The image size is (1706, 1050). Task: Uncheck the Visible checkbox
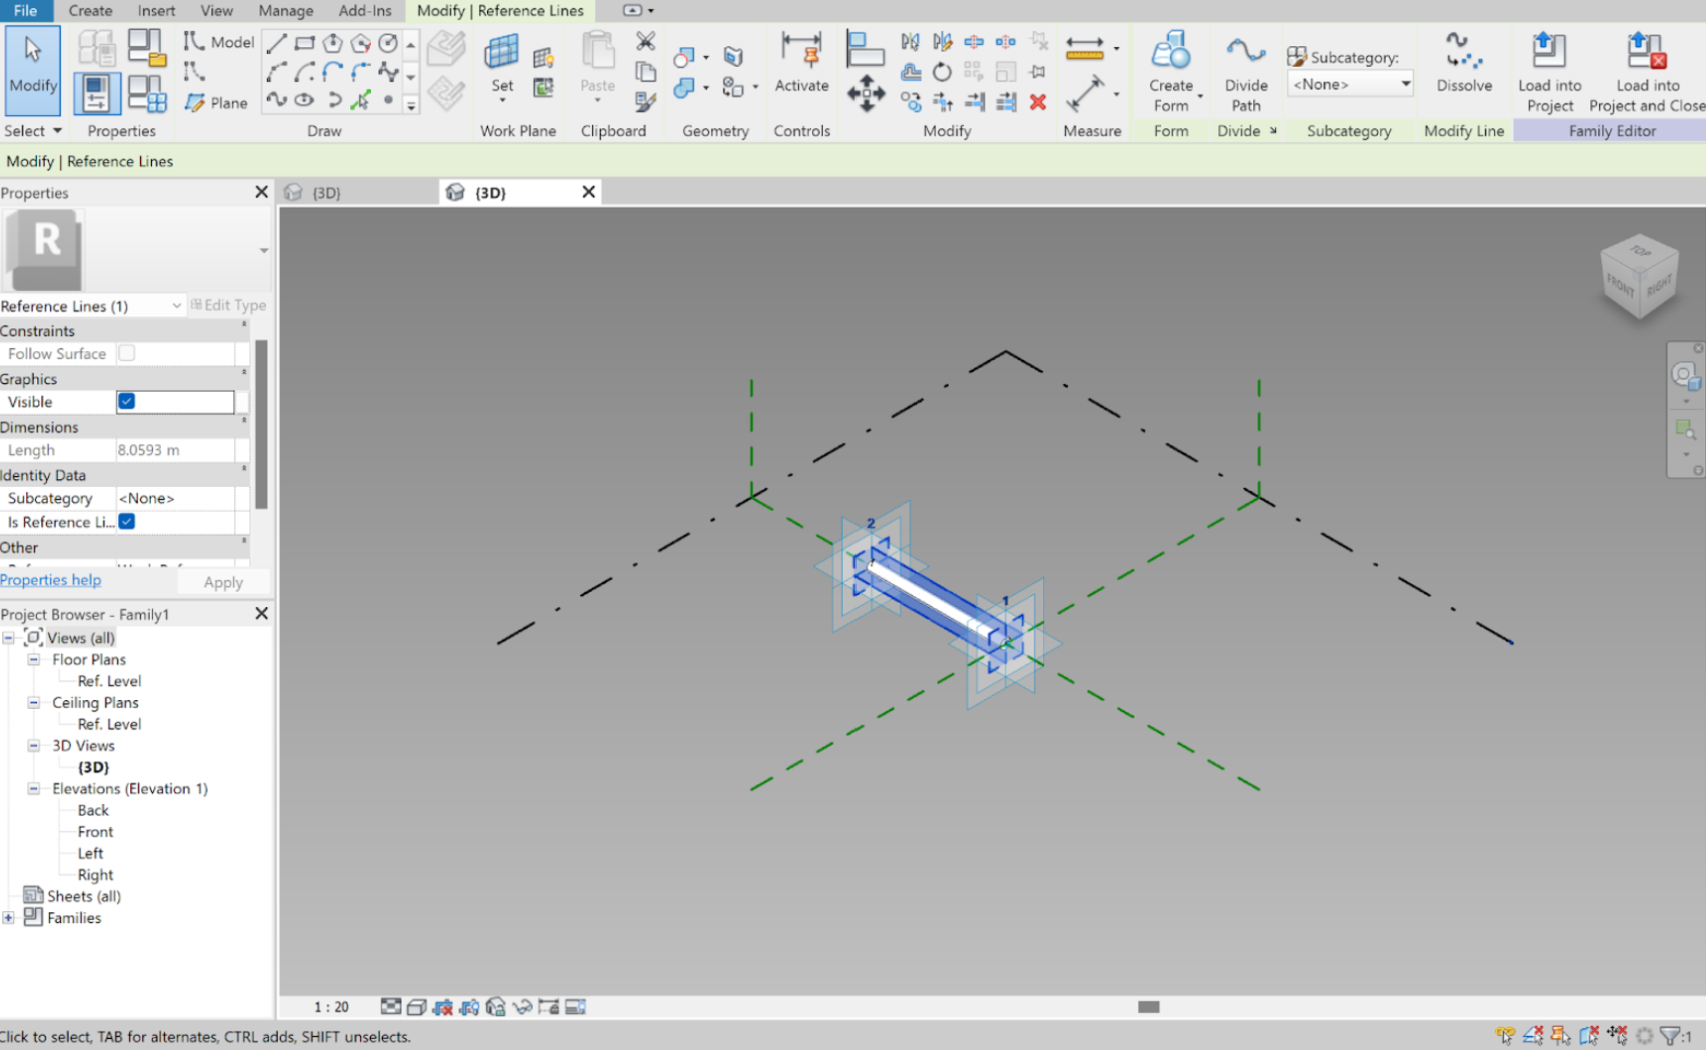[x=127, y=402]
